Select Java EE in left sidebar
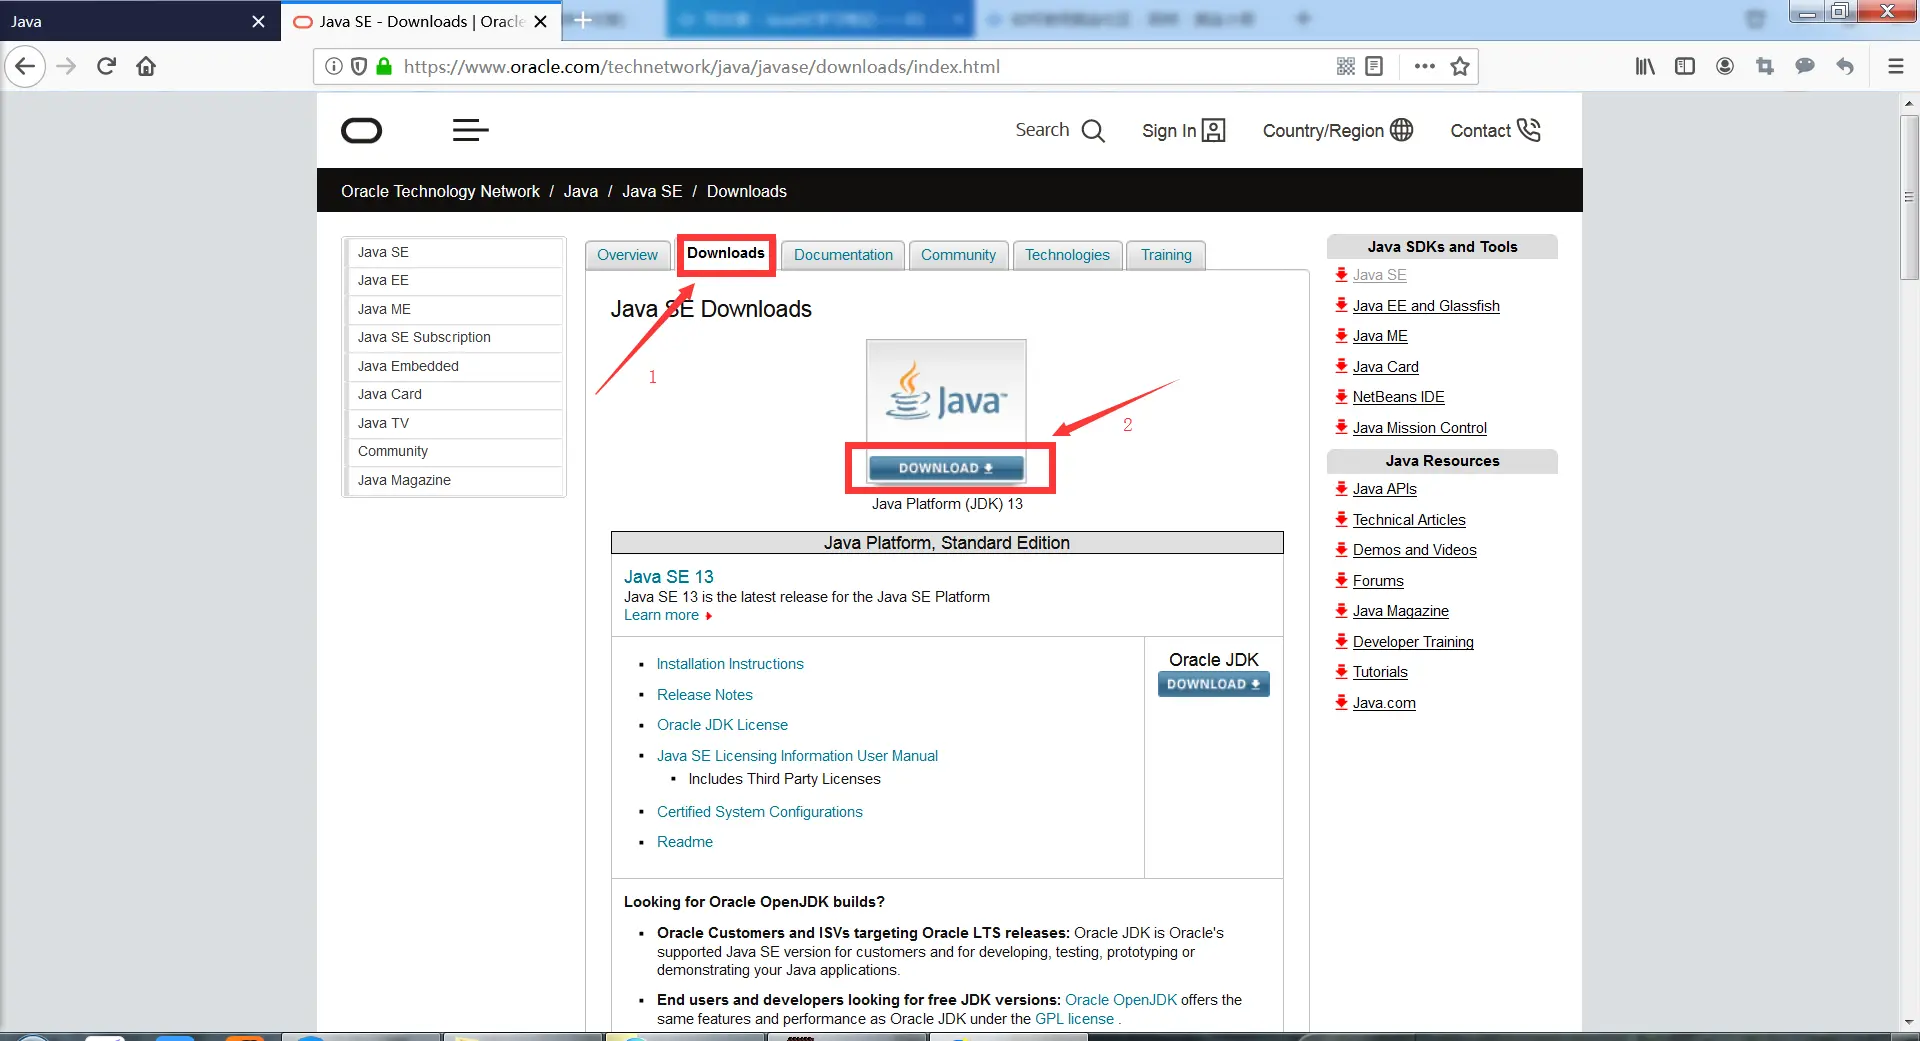1920x1041 pixels. [454, 281]
